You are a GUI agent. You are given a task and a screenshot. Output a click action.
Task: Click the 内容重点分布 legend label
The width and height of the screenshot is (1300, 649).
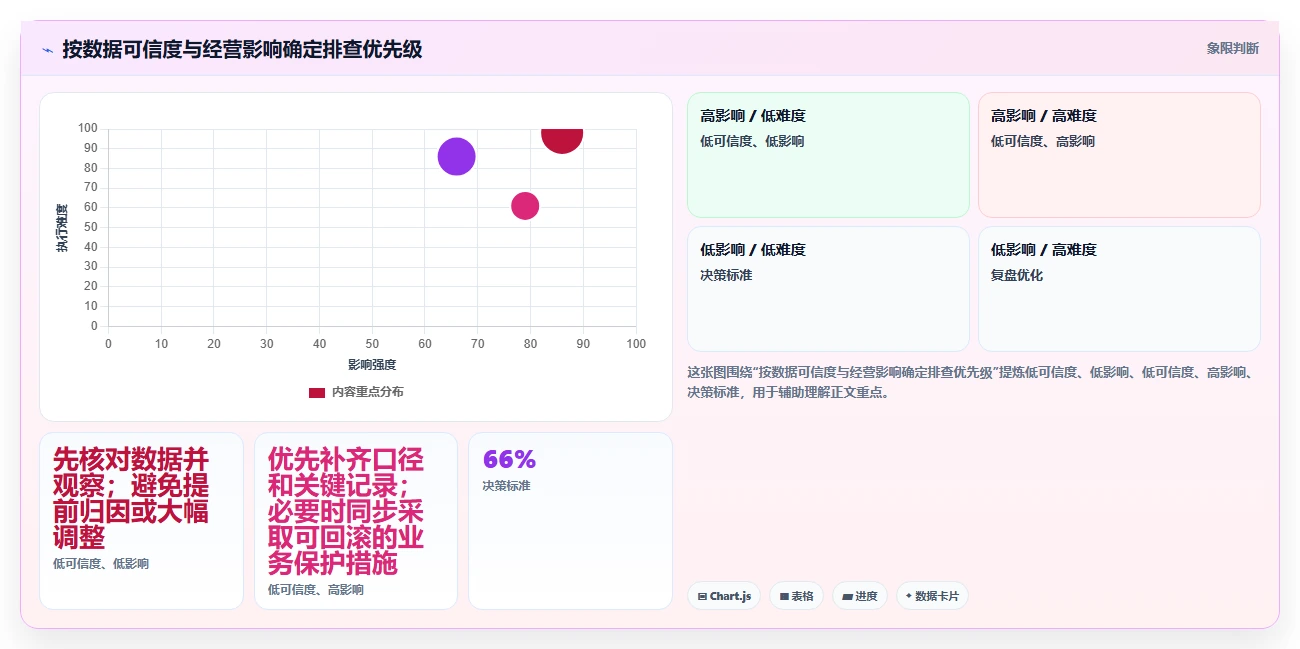tap(368, 392)
